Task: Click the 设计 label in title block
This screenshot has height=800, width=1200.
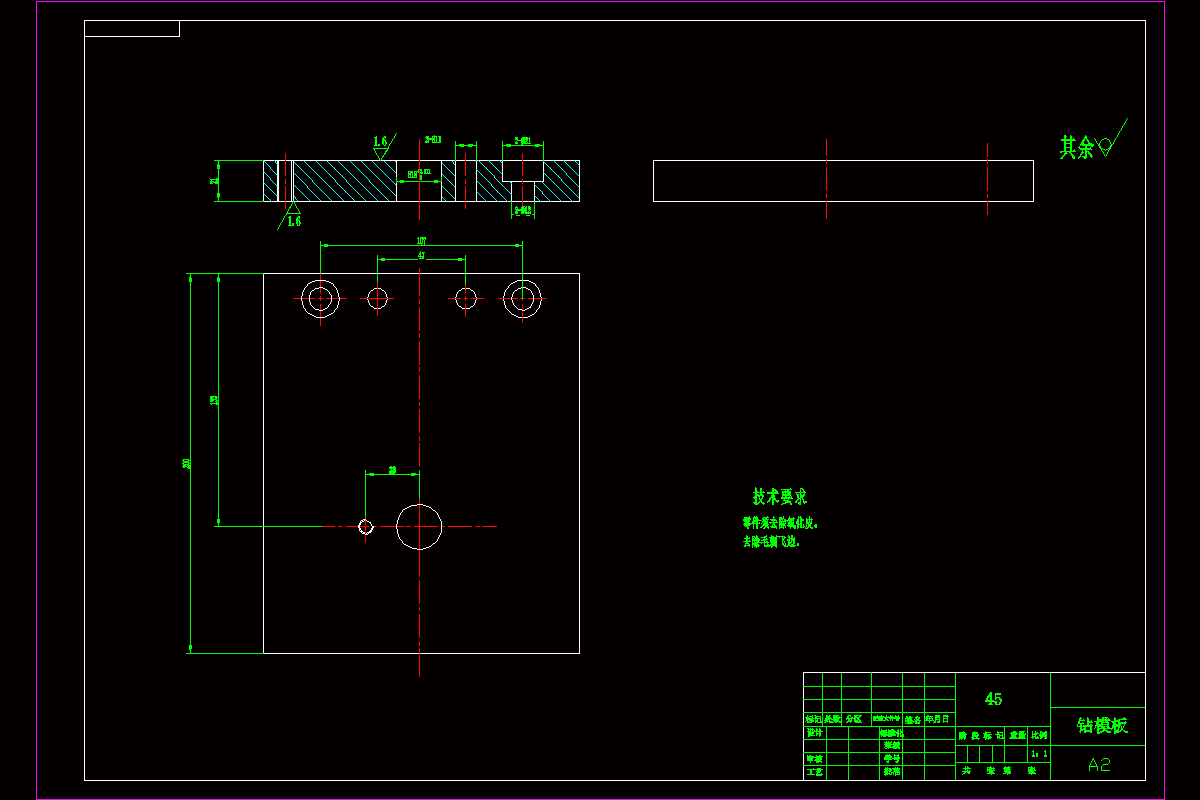Action: coord(814,733)
